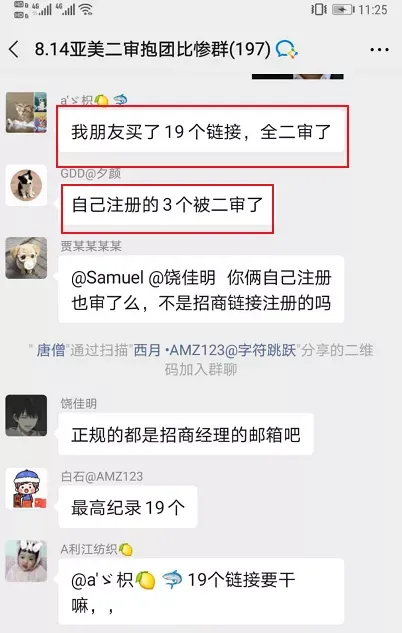Tap the message 正规的都是招商经理的邮箱吧
This screenshot has width=402, height=633.
186,435
